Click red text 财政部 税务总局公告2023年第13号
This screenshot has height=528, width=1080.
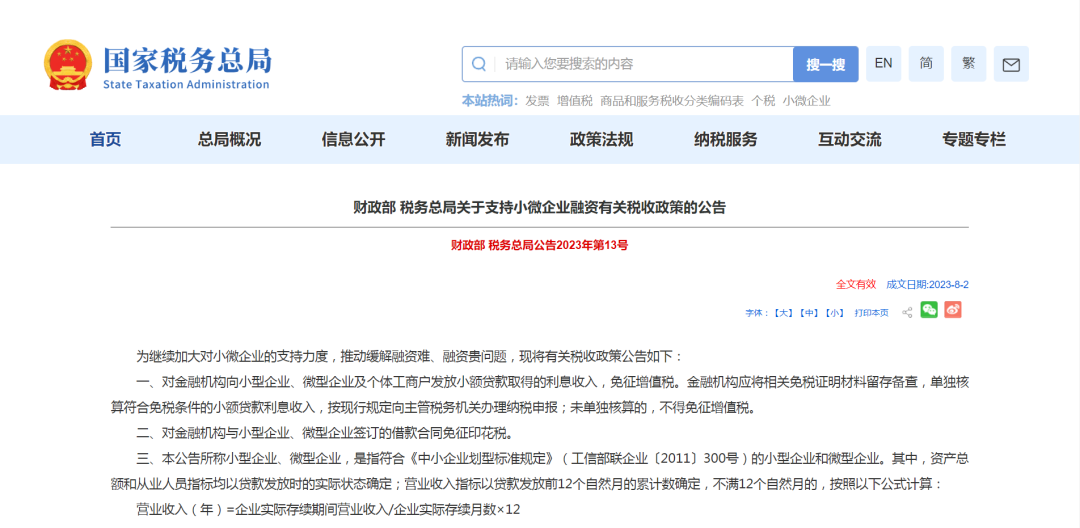point(539,244)
